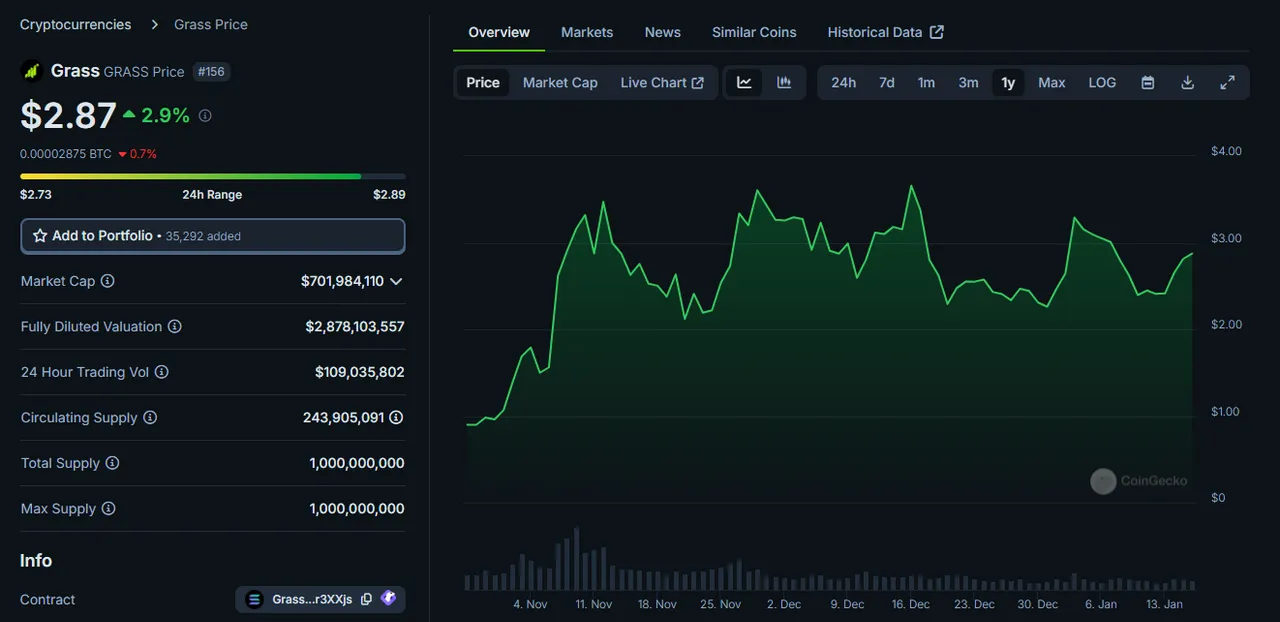Click the Info section heading
This screenshot has height=622, width=1280.
(x=36, y=561)
